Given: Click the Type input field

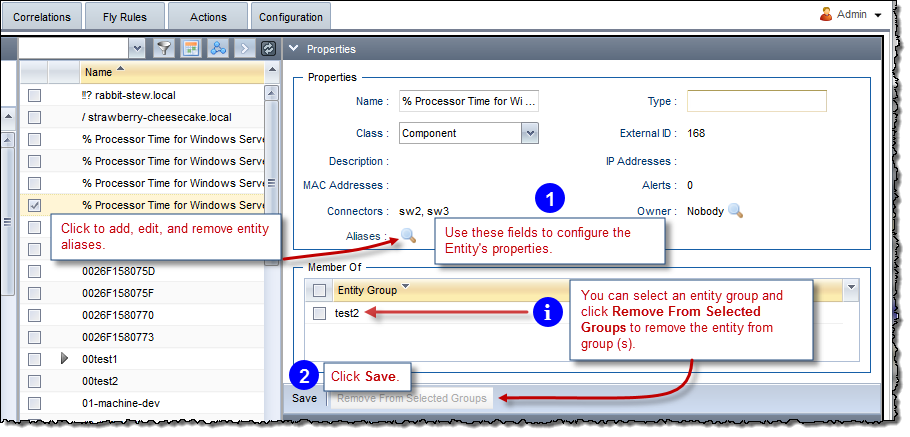Looking at the screenshot, I should click(756, 101).
